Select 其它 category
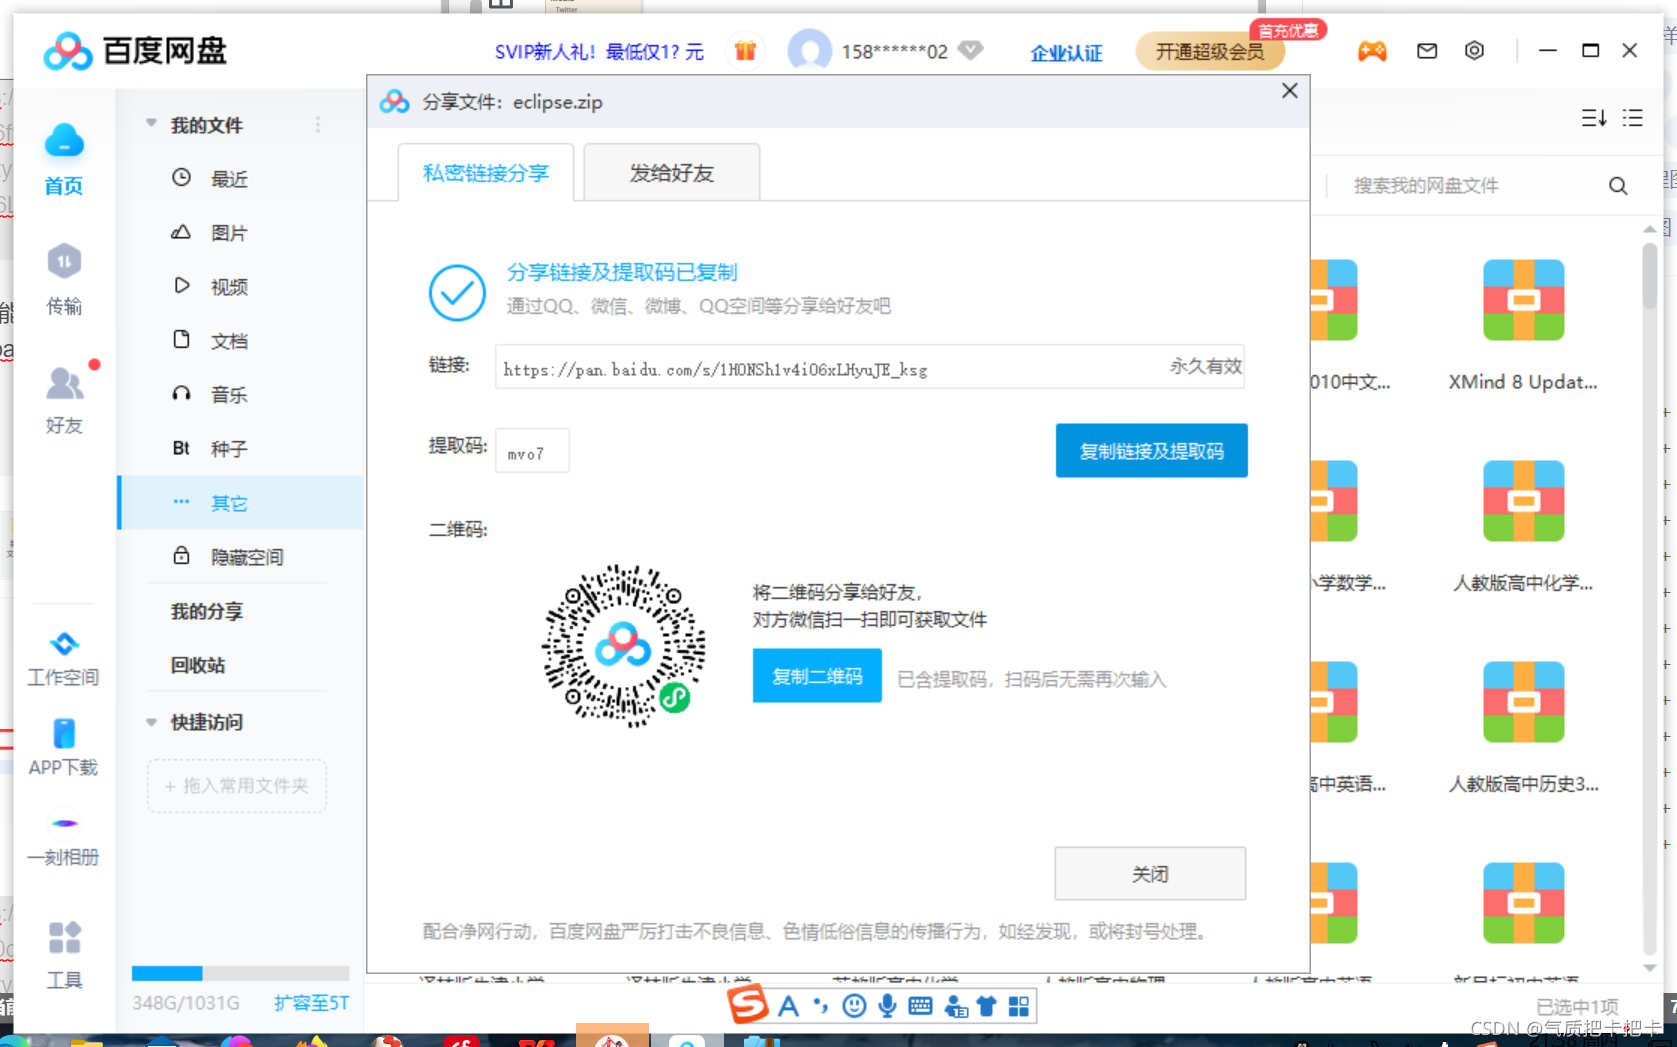1677x1047 pixels. coord(240,503)
